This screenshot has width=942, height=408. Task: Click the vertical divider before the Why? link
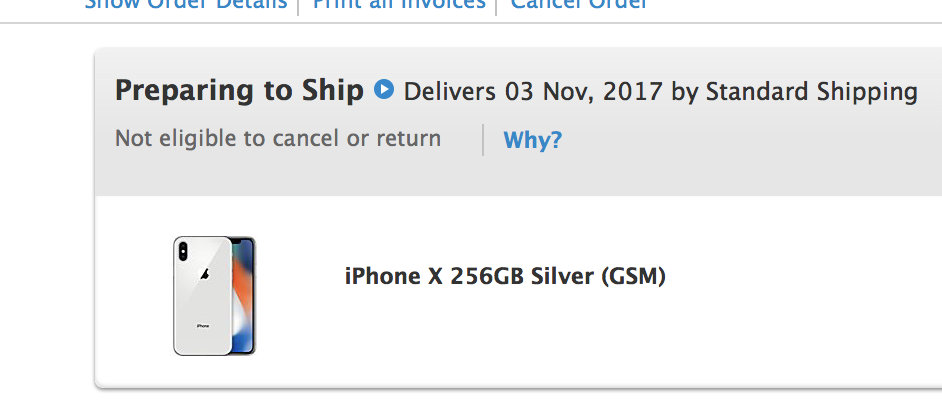coord(483,139)
